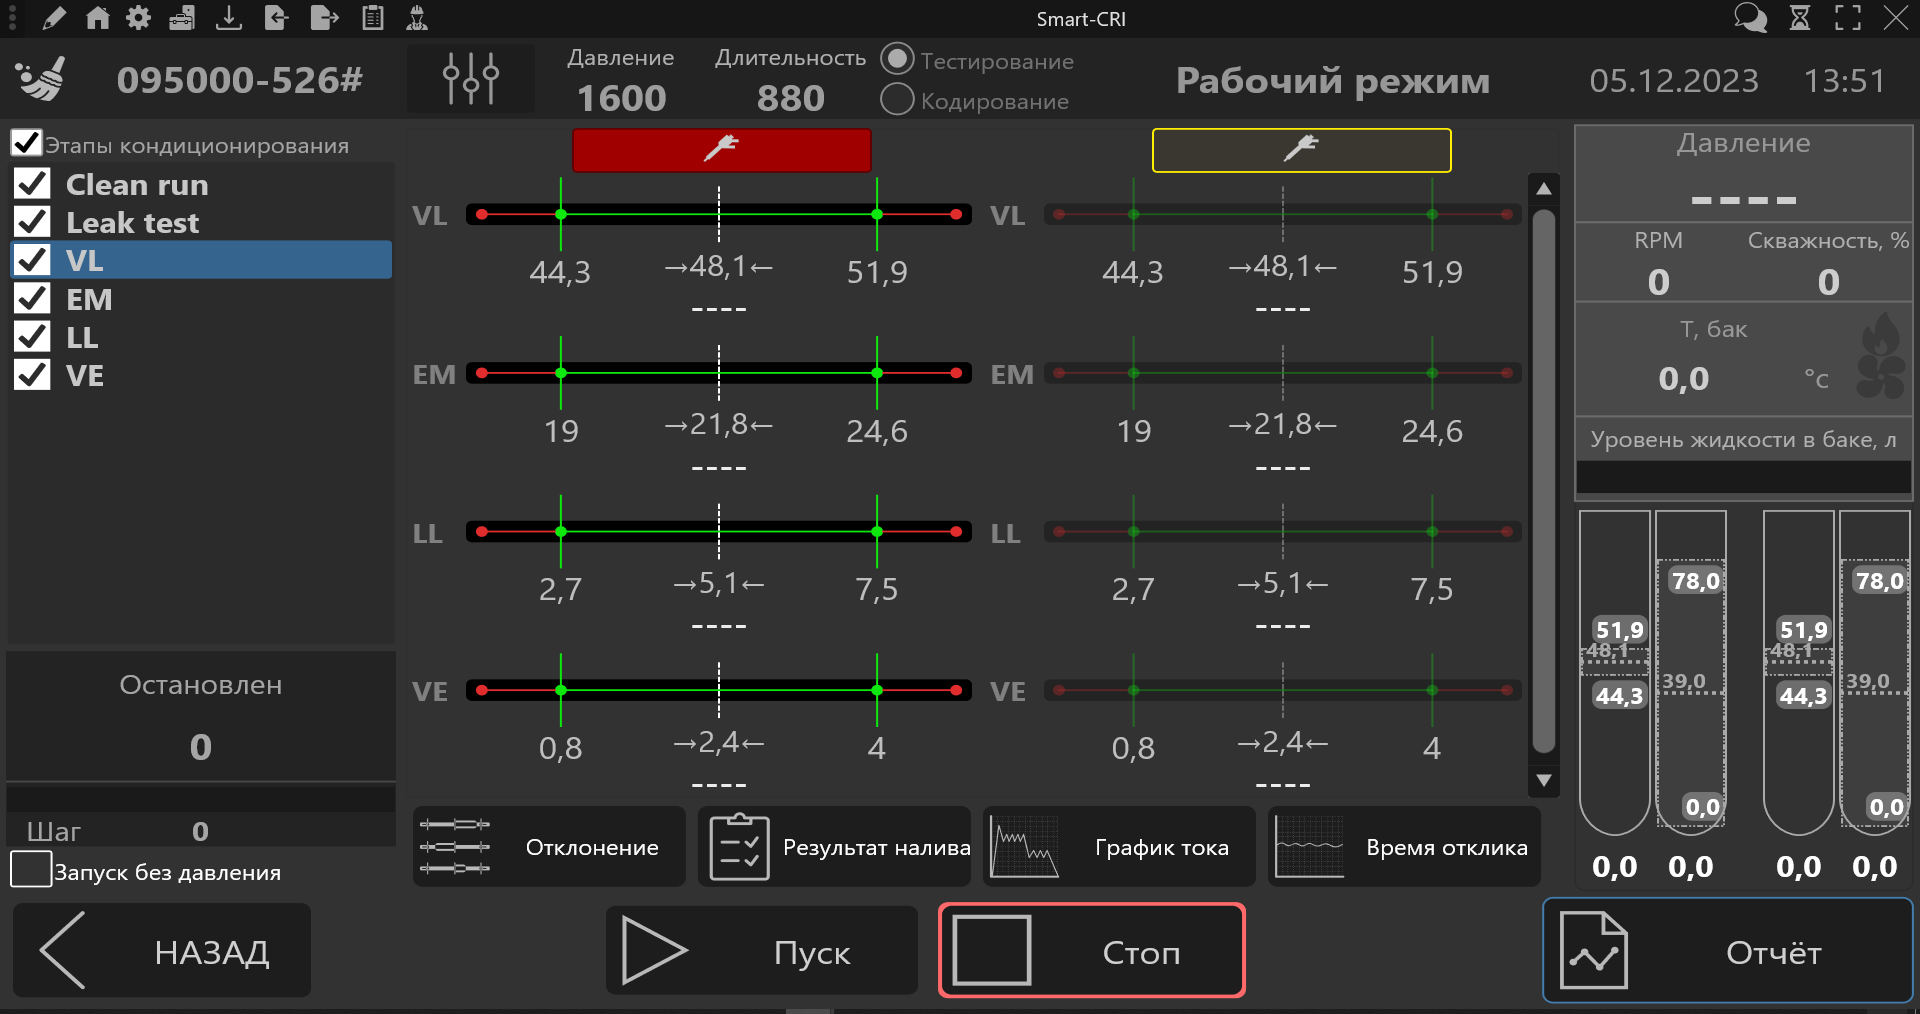Click the red injector header button

point(721,150)
